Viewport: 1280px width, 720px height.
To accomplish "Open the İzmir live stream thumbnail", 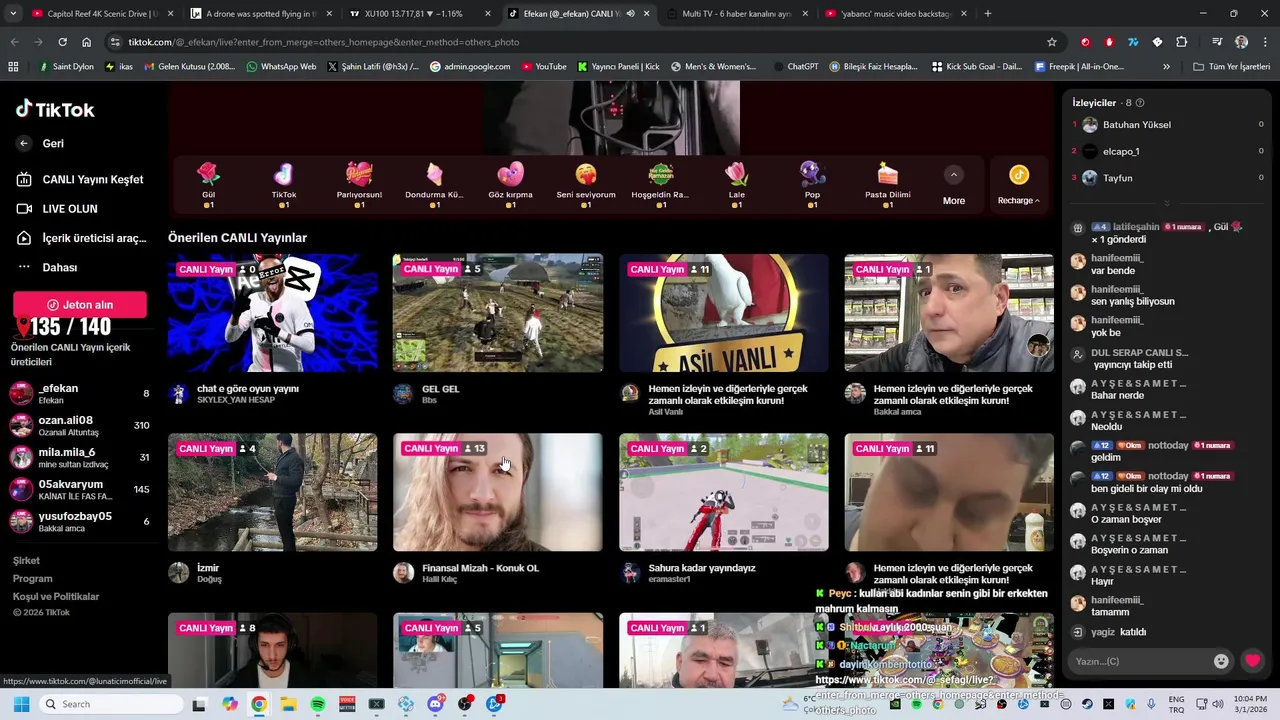I will (273, 492).
